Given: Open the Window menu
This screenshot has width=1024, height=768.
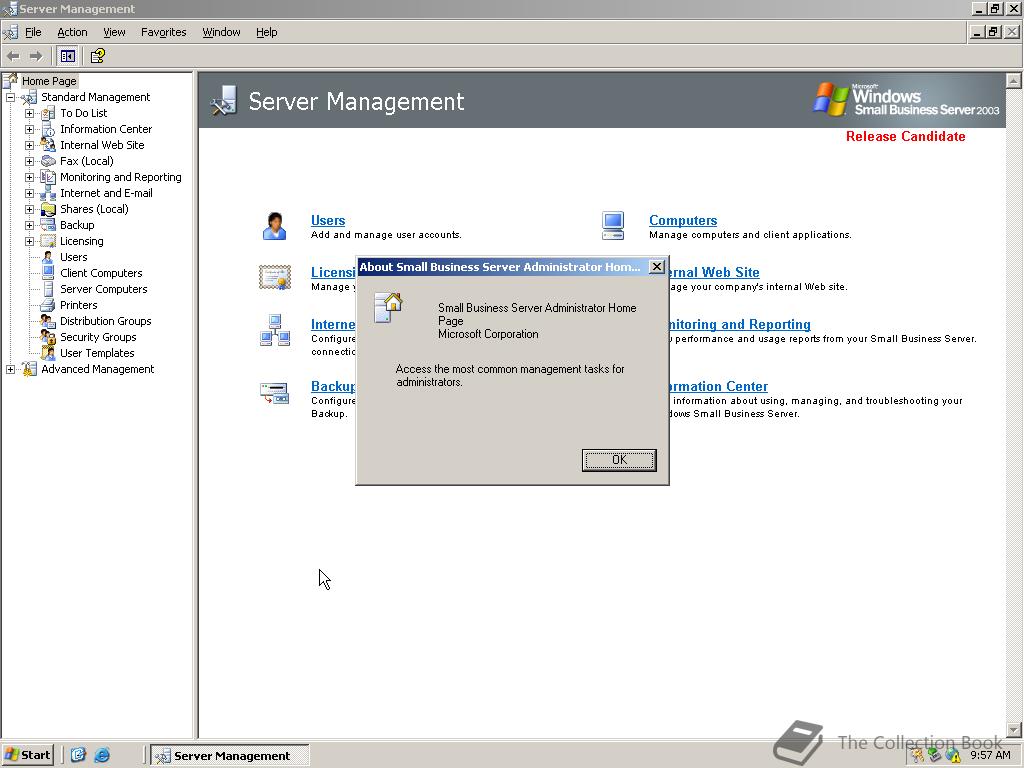Looking at the screenshot, I should (x=221, y=32).
